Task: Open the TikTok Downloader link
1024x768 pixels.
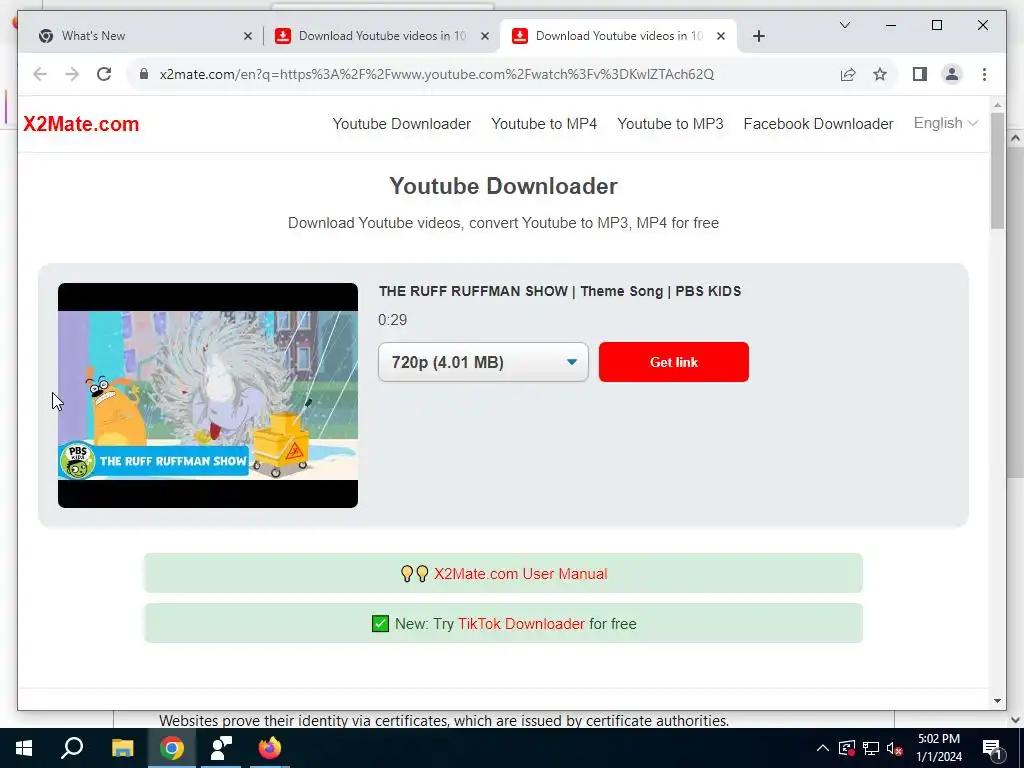Action: 521,624
